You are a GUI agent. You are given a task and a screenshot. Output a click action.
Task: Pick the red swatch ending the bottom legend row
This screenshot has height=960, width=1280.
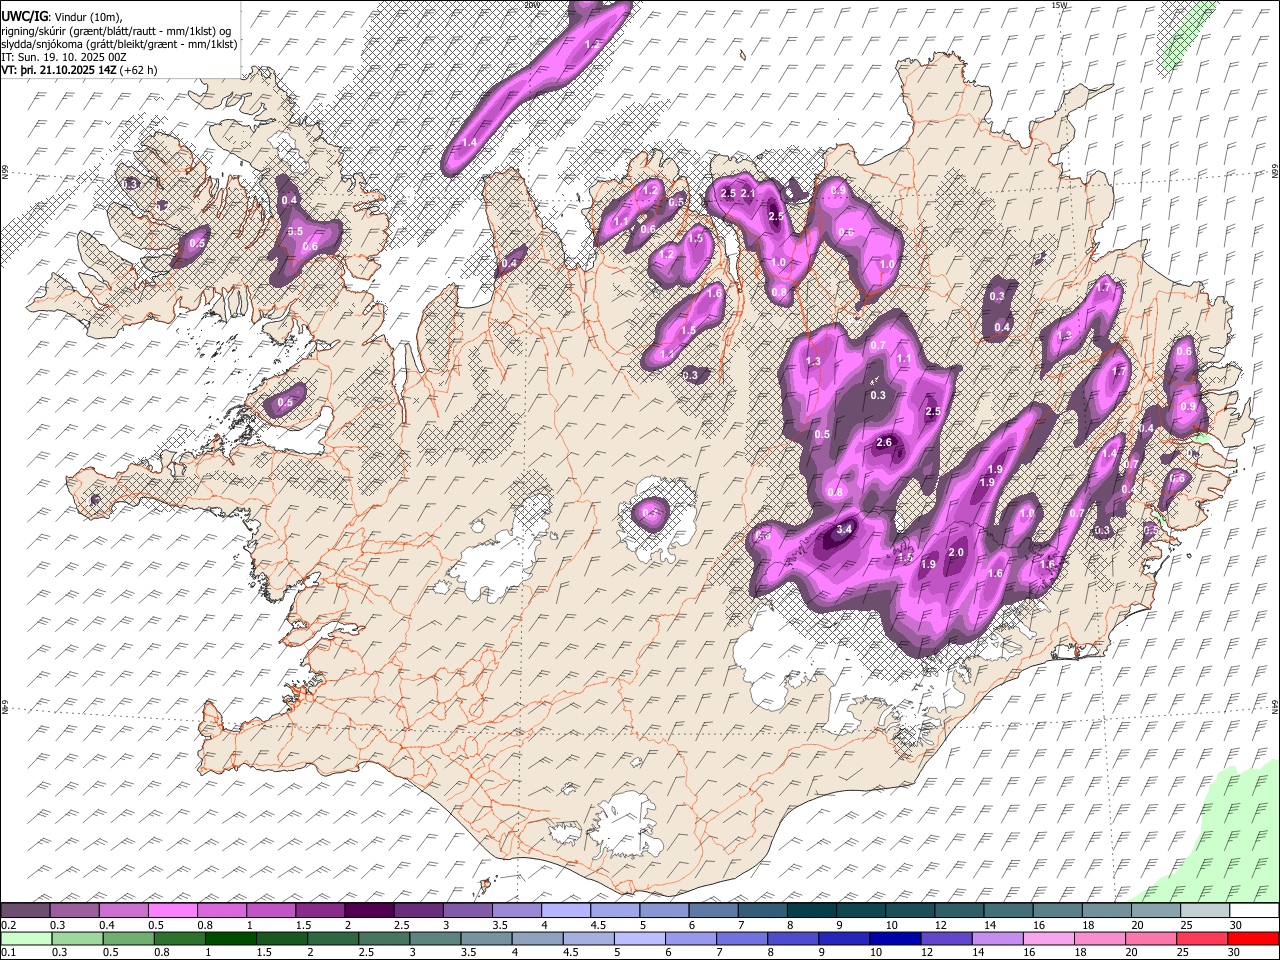click(1253, 938)
